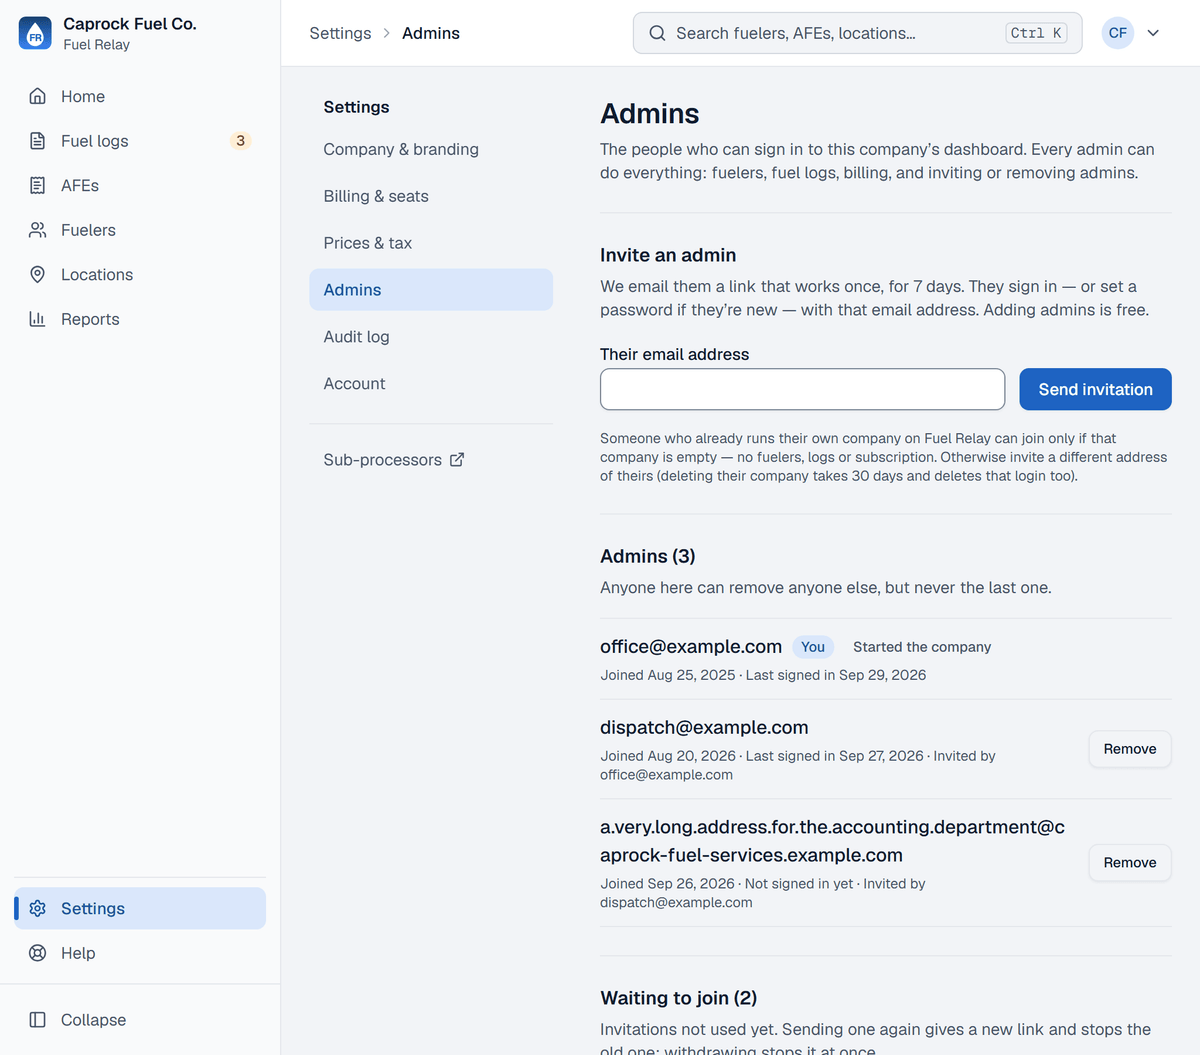Open Fuel logs in the sidebar
This screenshot has height=1055, width=1200.
point(140,141)
